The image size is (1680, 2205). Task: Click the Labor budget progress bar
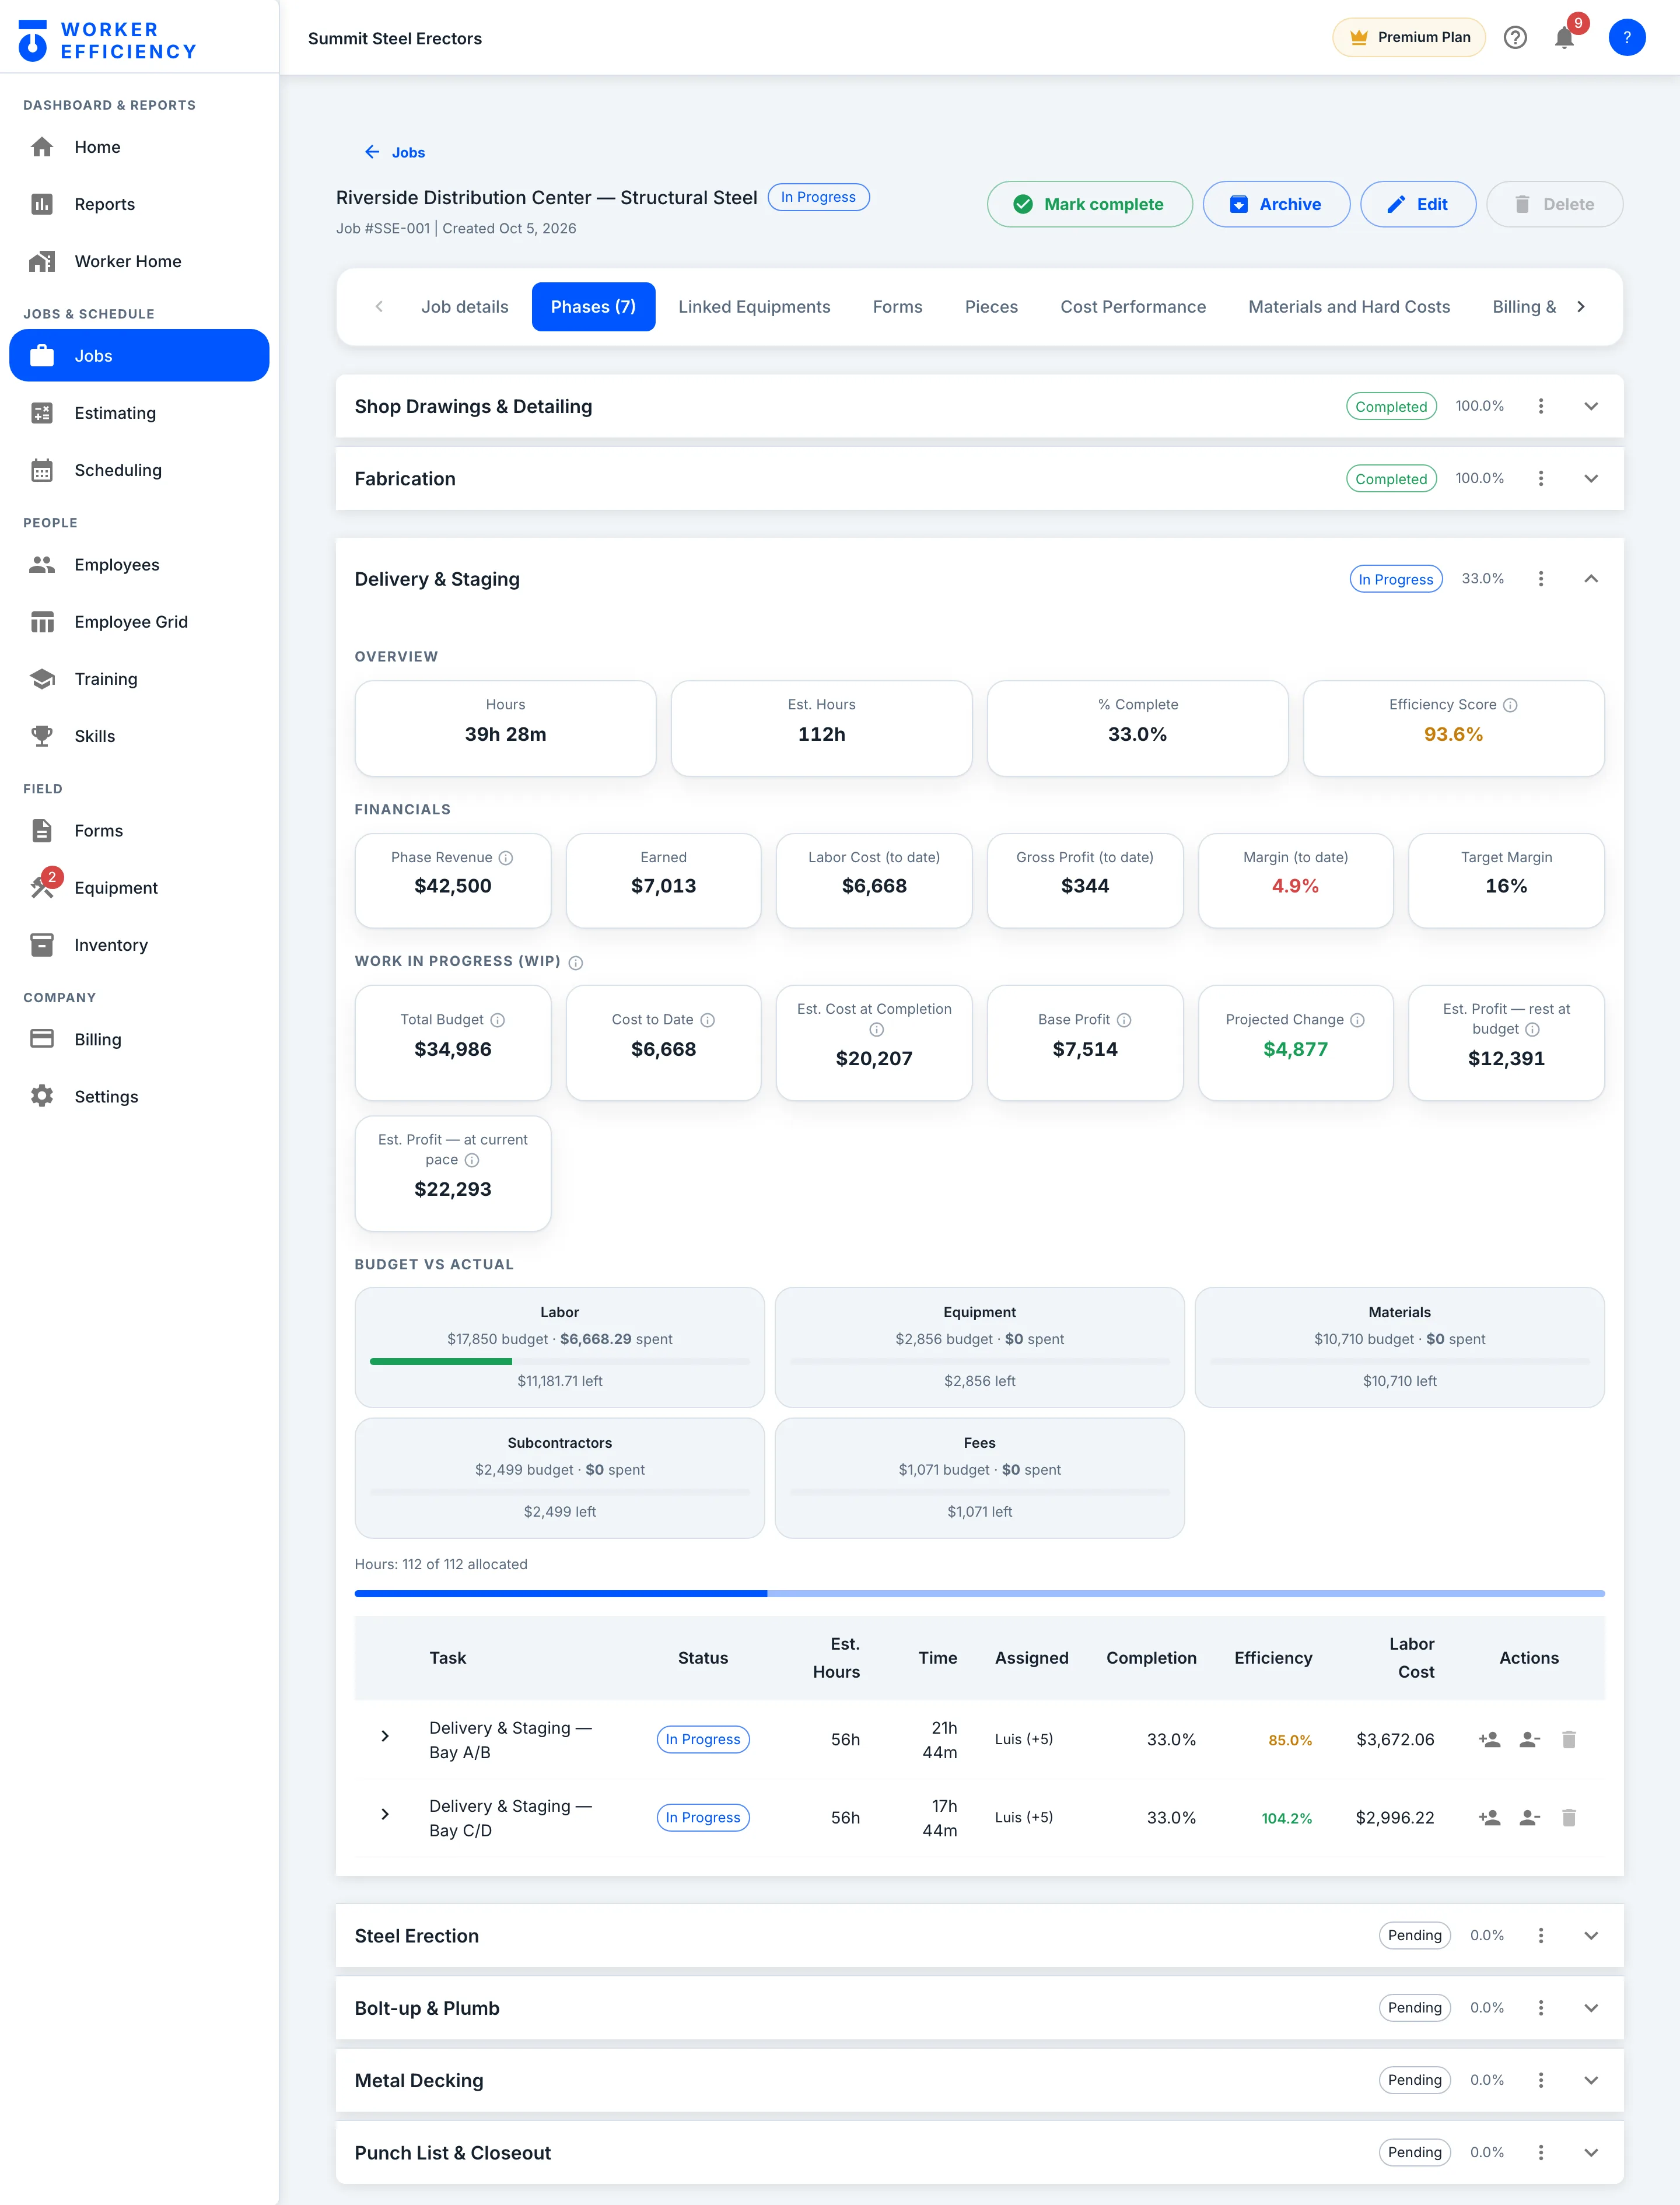coord(559,1361)
